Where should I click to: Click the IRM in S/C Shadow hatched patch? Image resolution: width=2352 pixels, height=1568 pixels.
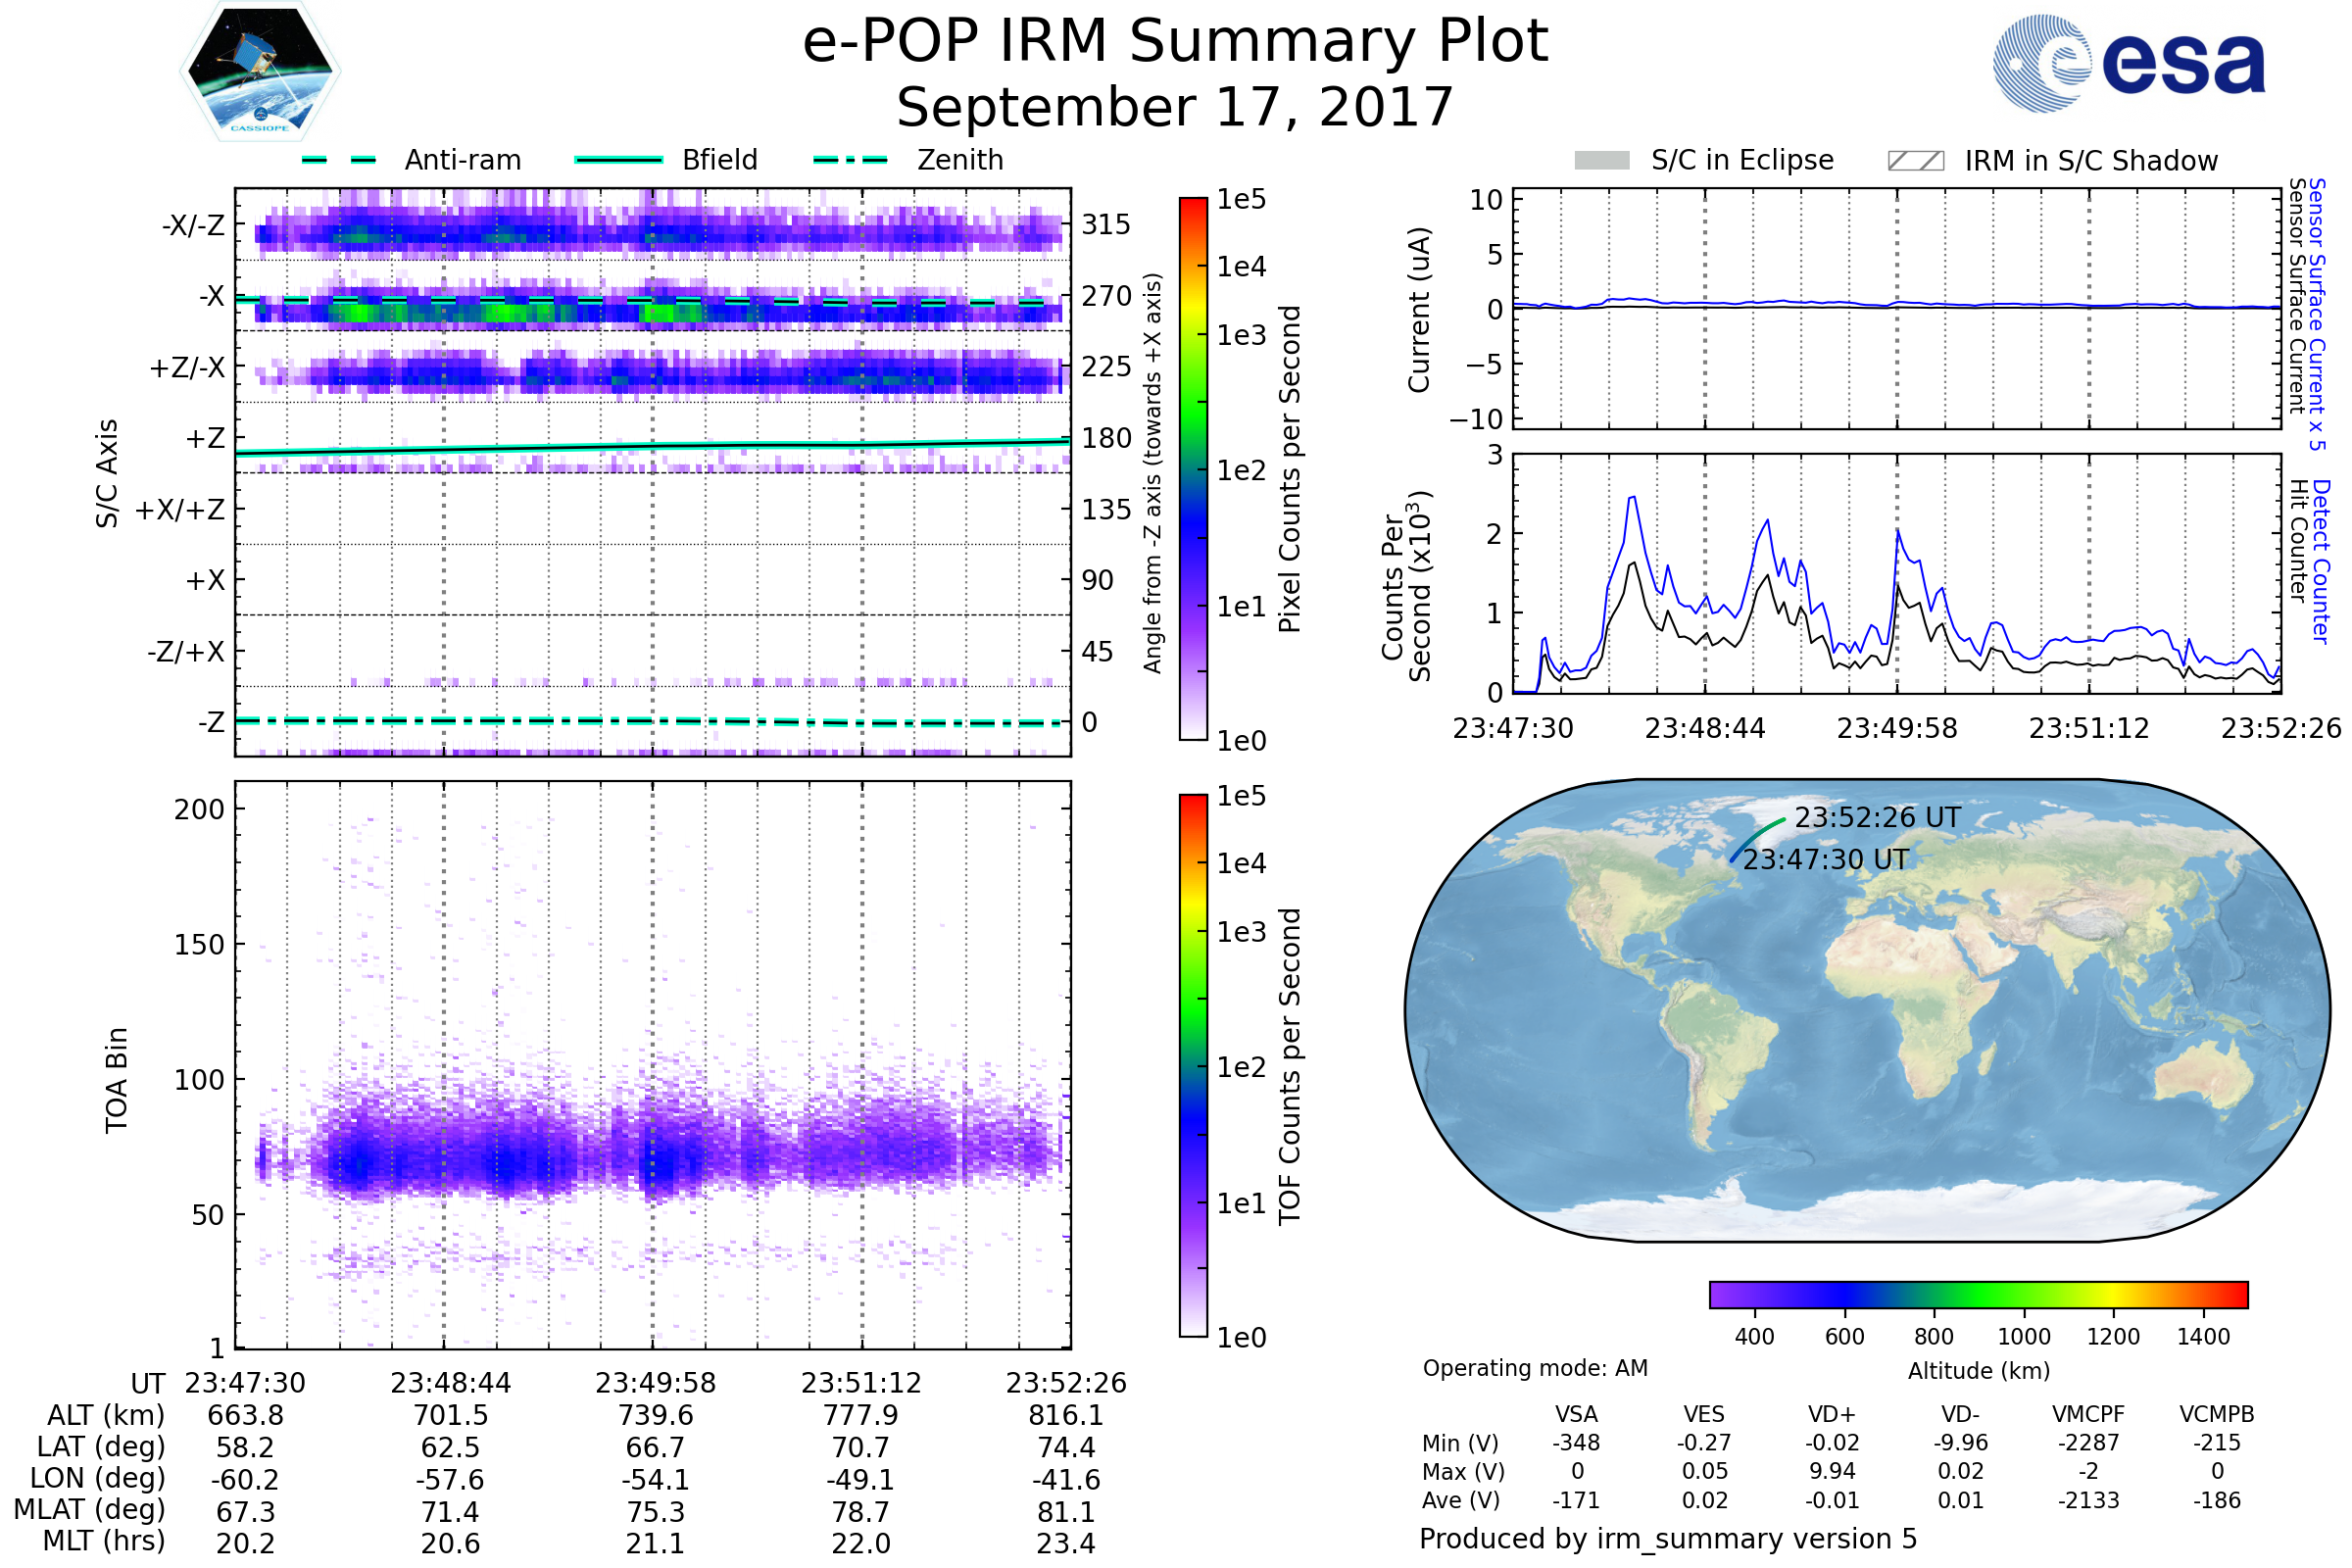pyautogui.click(x=1915, y=161)
